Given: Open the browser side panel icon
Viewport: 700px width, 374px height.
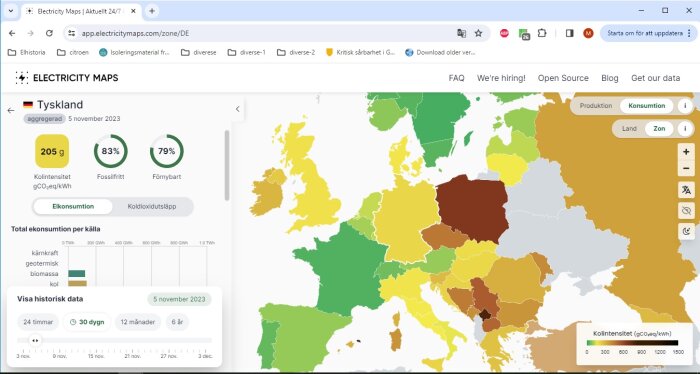Looking at the screenshot, I should (x=570, y=33).
